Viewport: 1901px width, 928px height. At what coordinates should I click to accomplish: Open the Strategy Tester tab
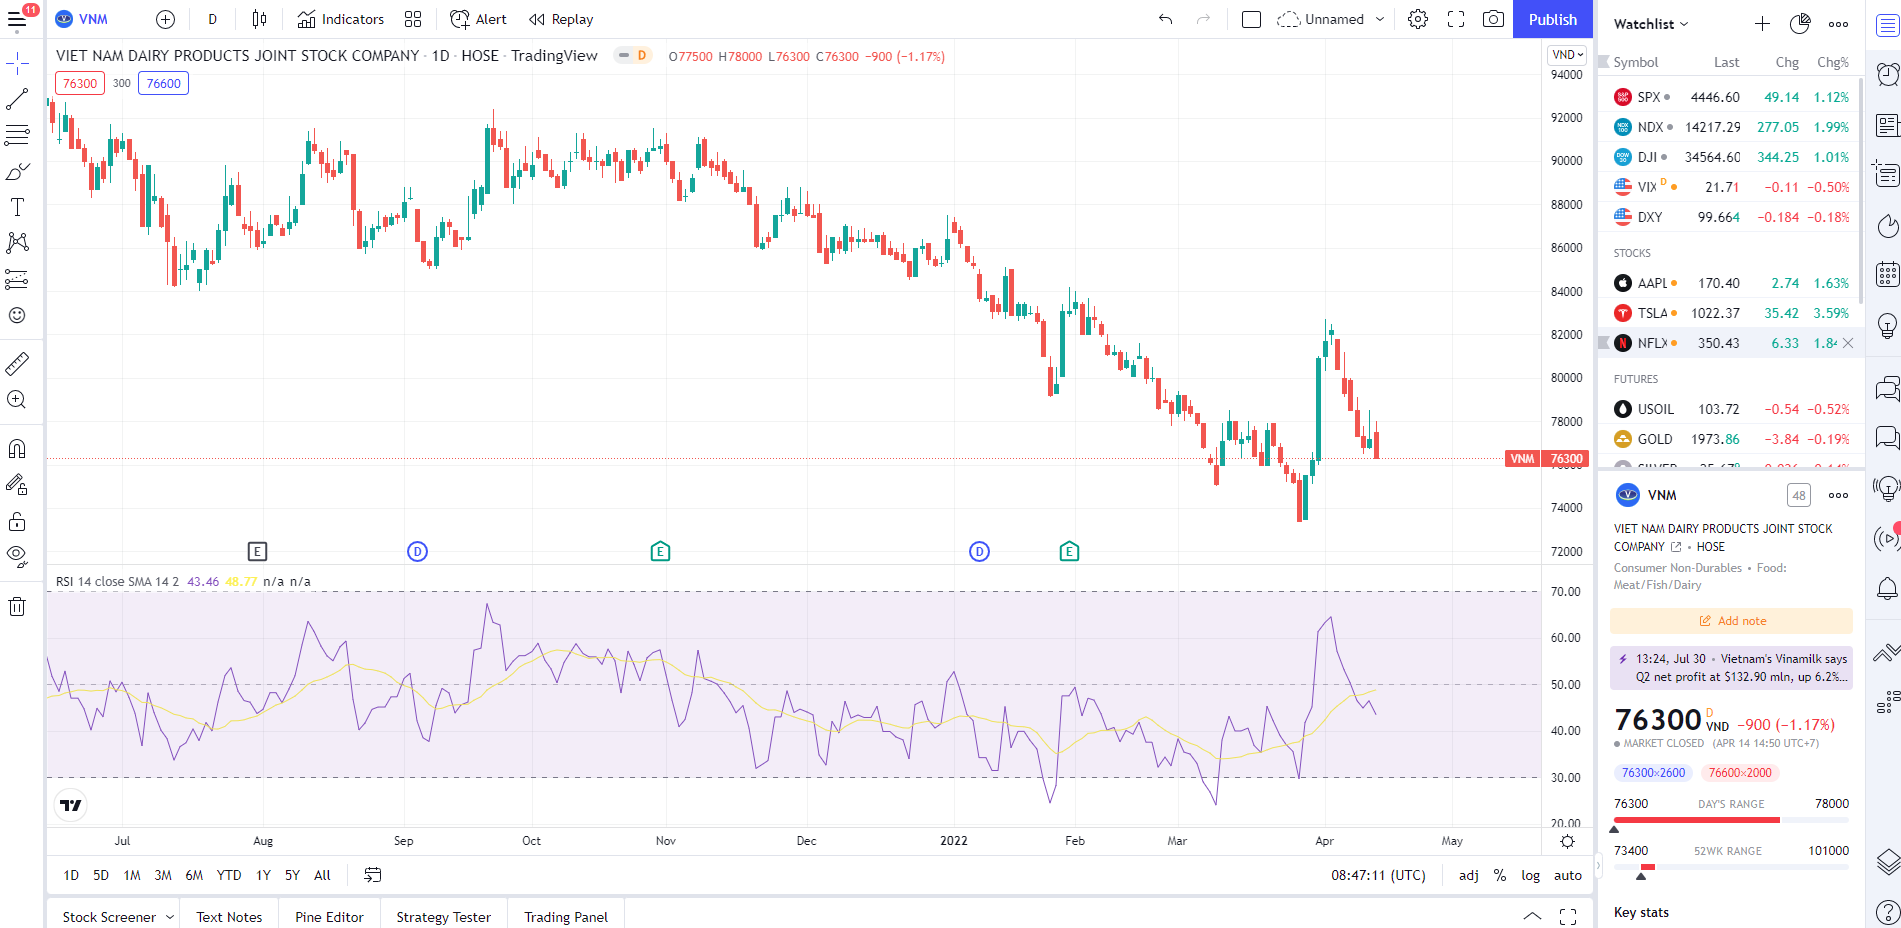[443, 917]
